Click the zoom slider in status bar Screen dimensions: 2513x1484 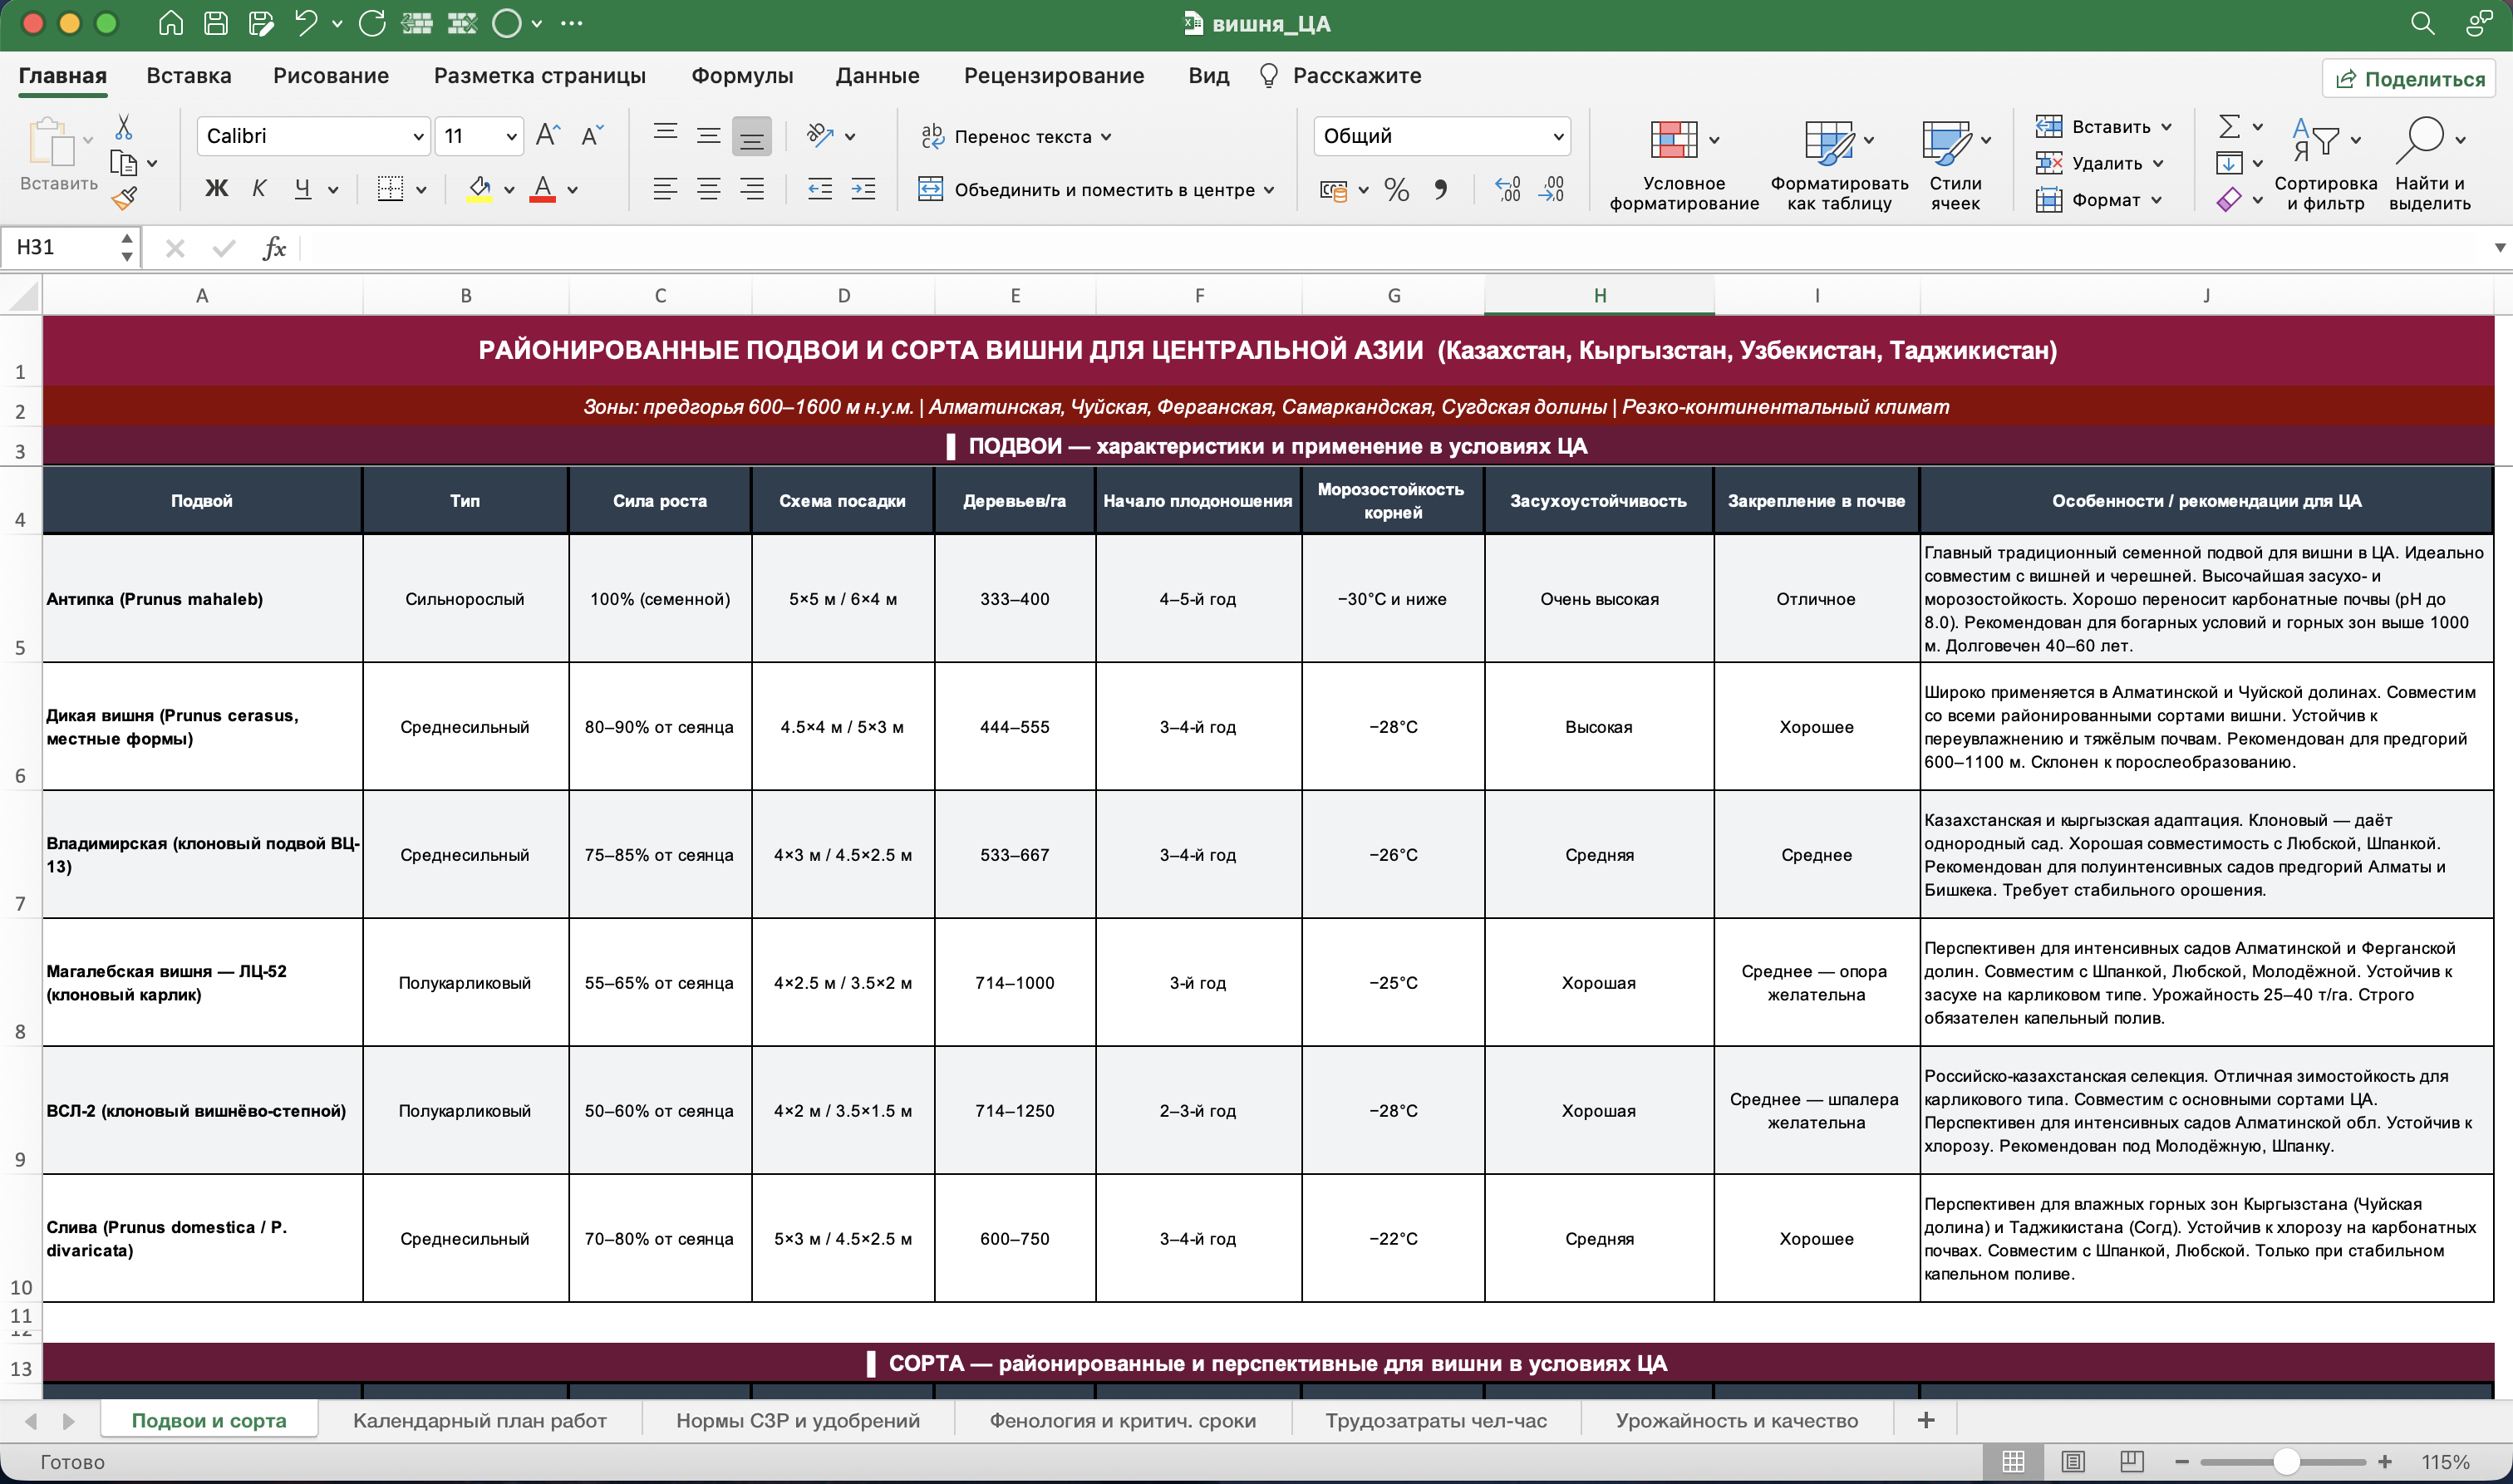tap(2284, 1461)
